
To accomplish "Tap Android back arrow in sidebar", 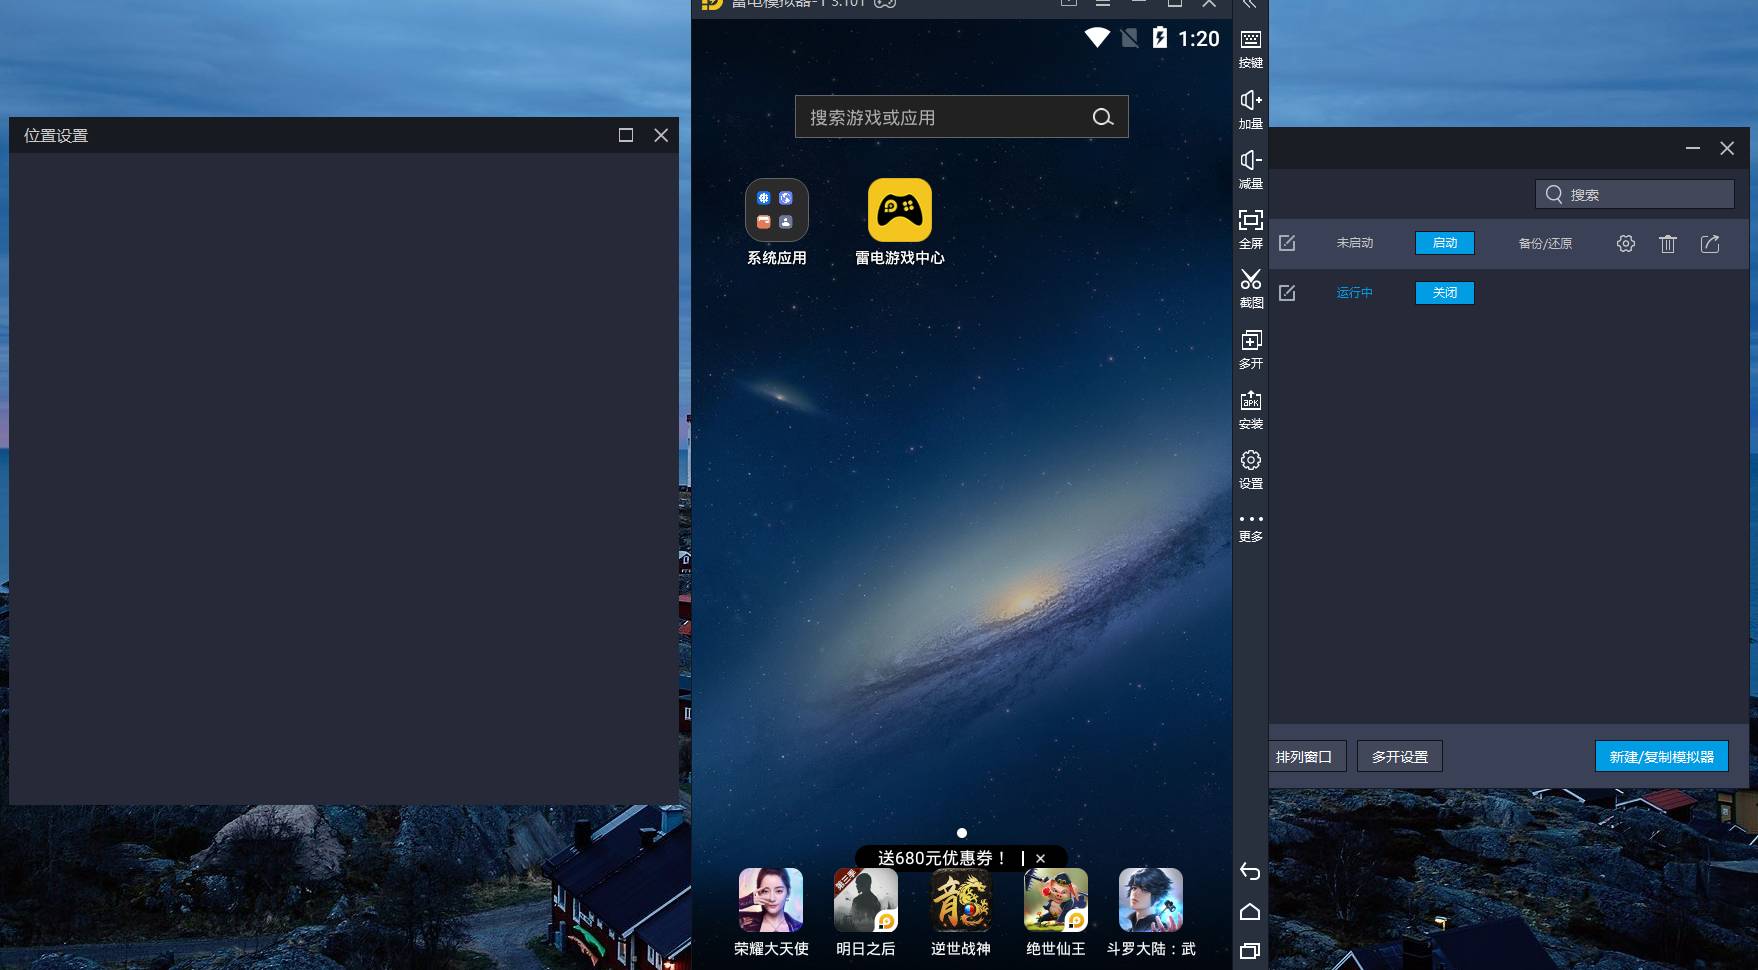I will (1250, 871).
